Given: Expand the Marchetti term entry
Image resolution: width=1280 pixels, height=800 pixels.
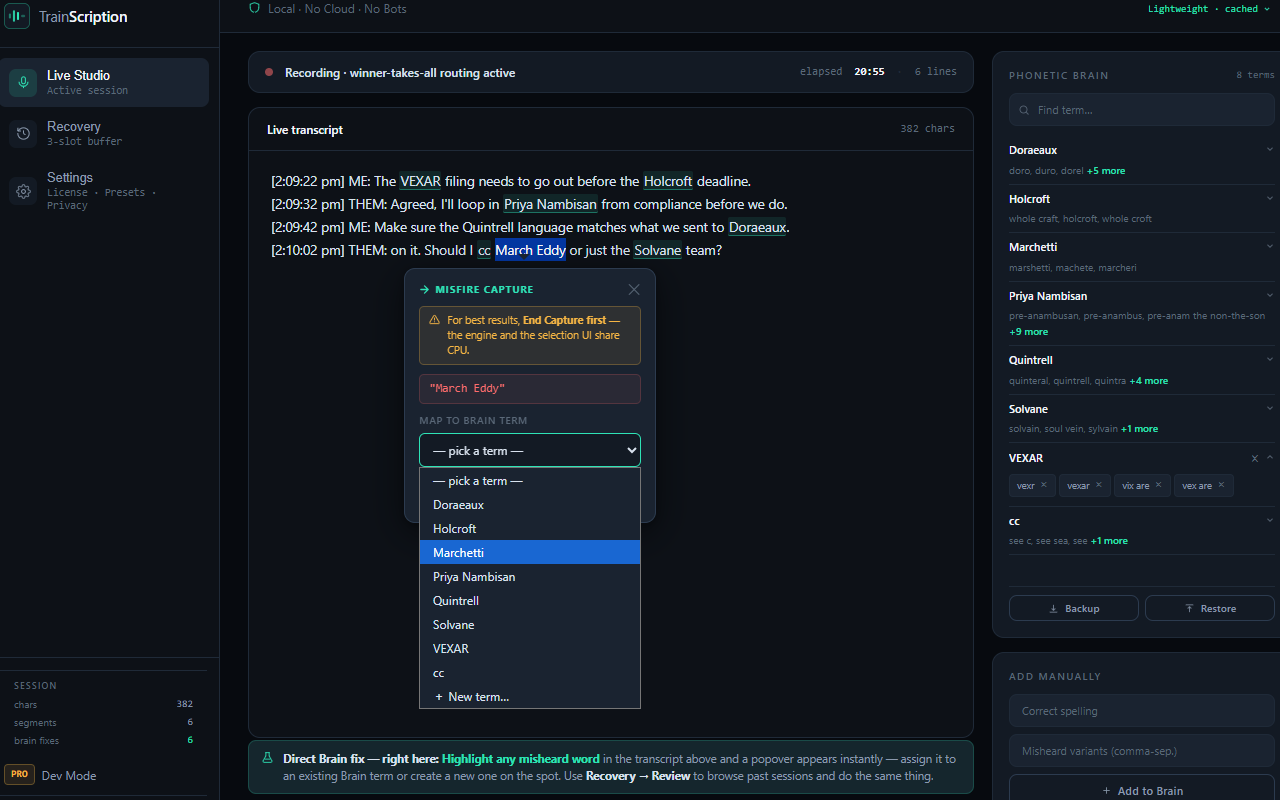Looking at the screenshot, I should tap(1270, 246).
